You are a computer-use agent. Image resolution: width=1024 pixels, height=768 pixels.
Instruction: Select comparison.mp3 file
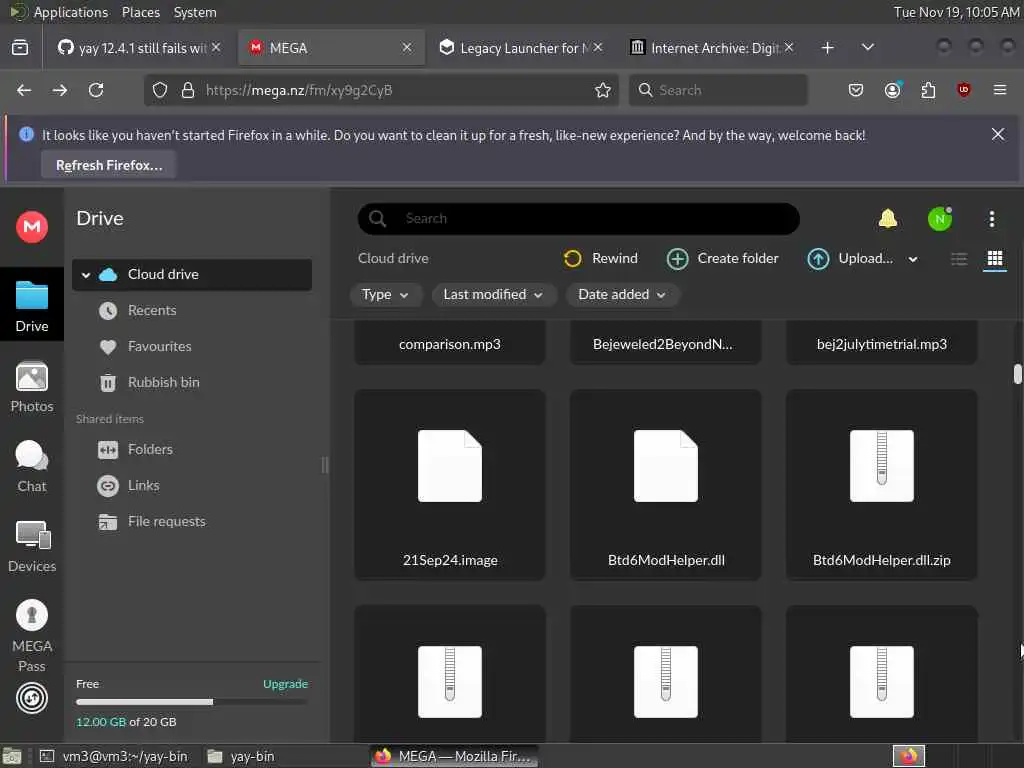click(450, 344)
